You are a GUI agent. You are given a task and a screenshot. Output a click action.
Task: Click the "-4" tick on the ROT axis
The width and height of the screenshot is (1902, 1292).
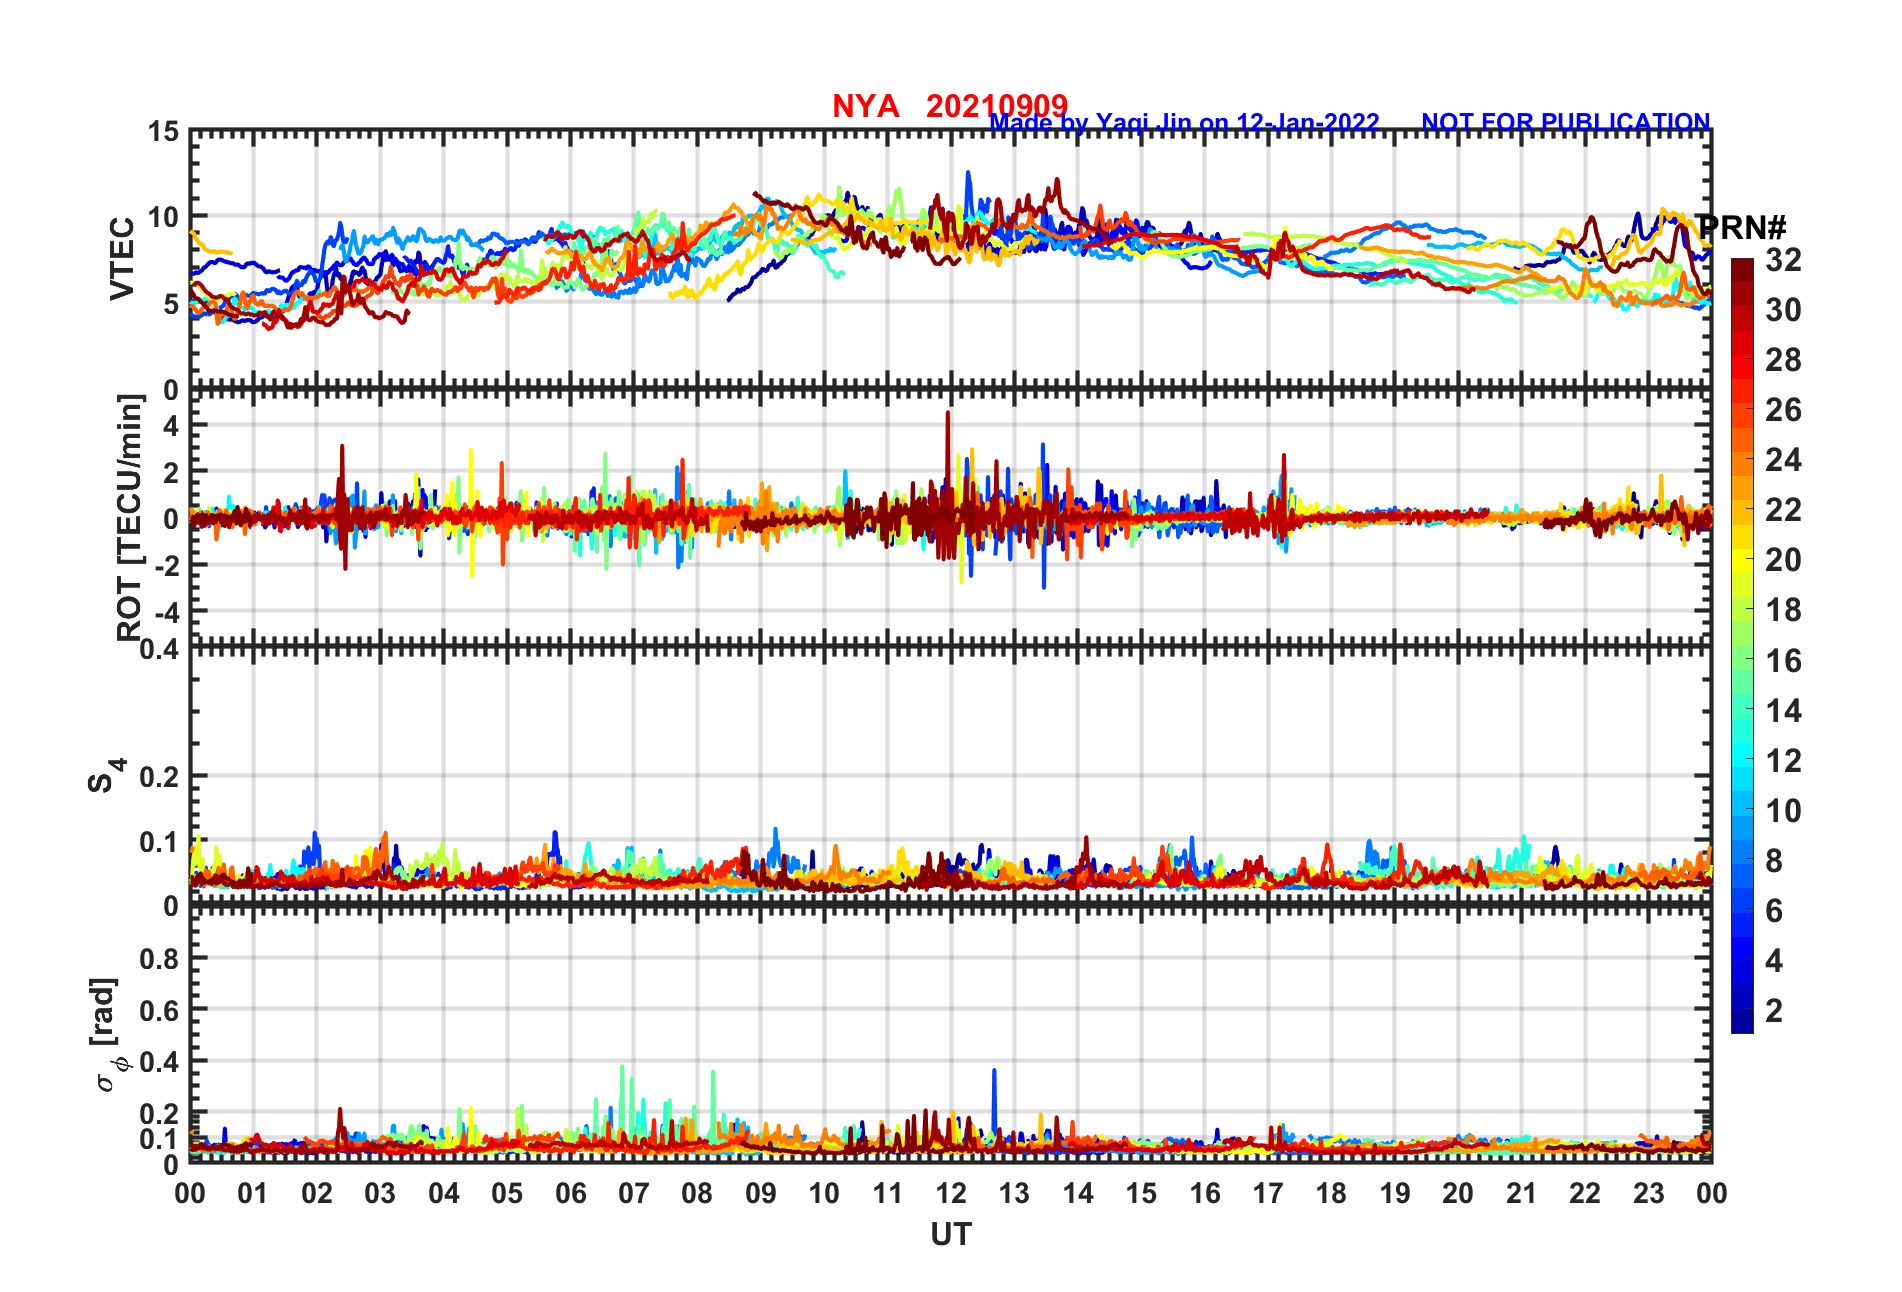click(165, 612)
